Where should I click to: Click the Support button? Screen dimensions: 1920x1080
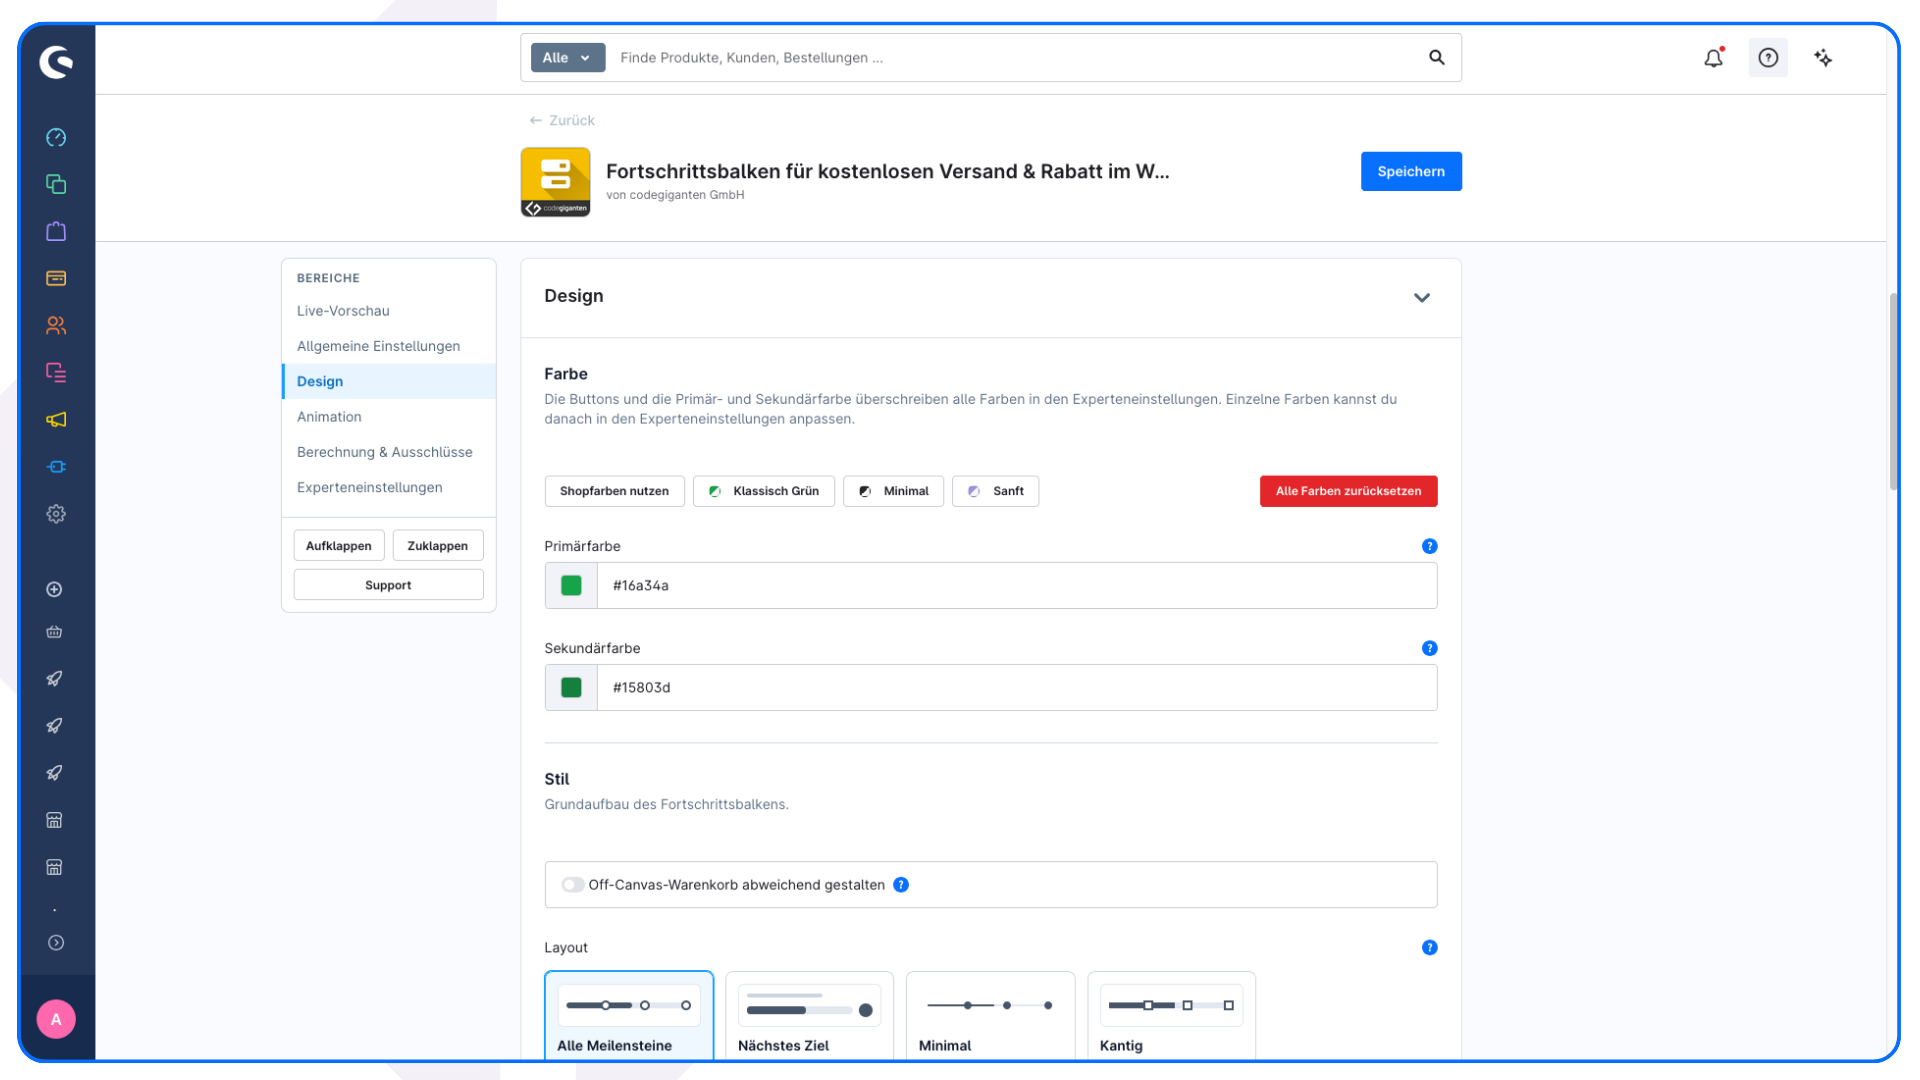pyautogui.click(x=388, y=585)
